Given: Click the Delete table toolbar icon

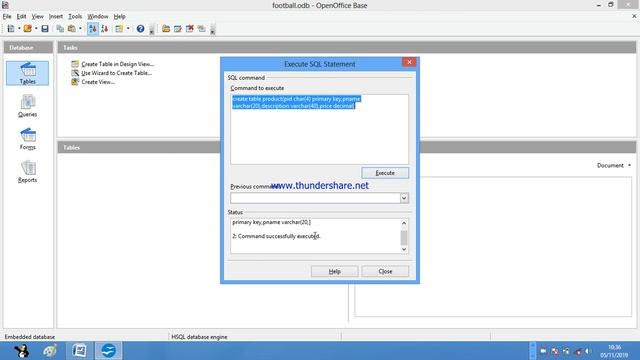Looking at the screenshot, I should 189,29.
